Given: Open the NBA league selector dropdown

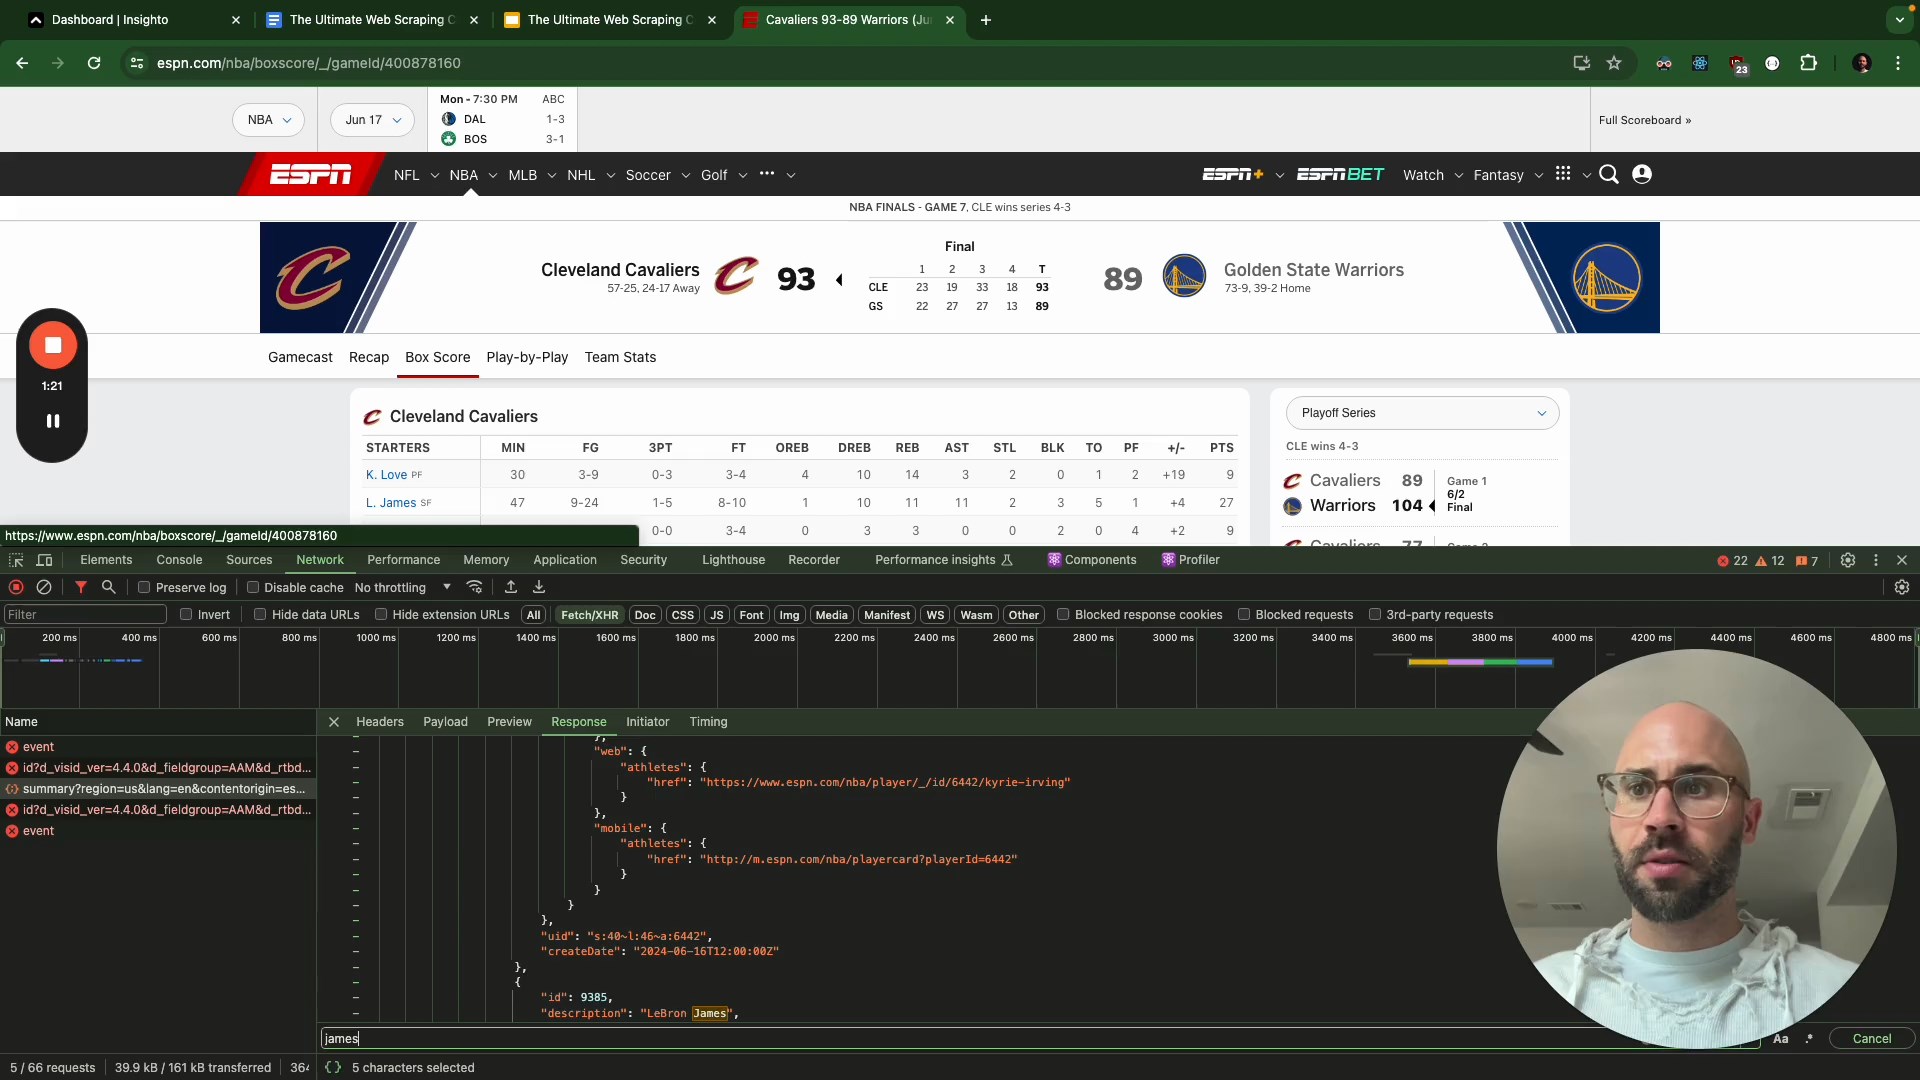Looking at the screenshot, I should click(269, 120).
